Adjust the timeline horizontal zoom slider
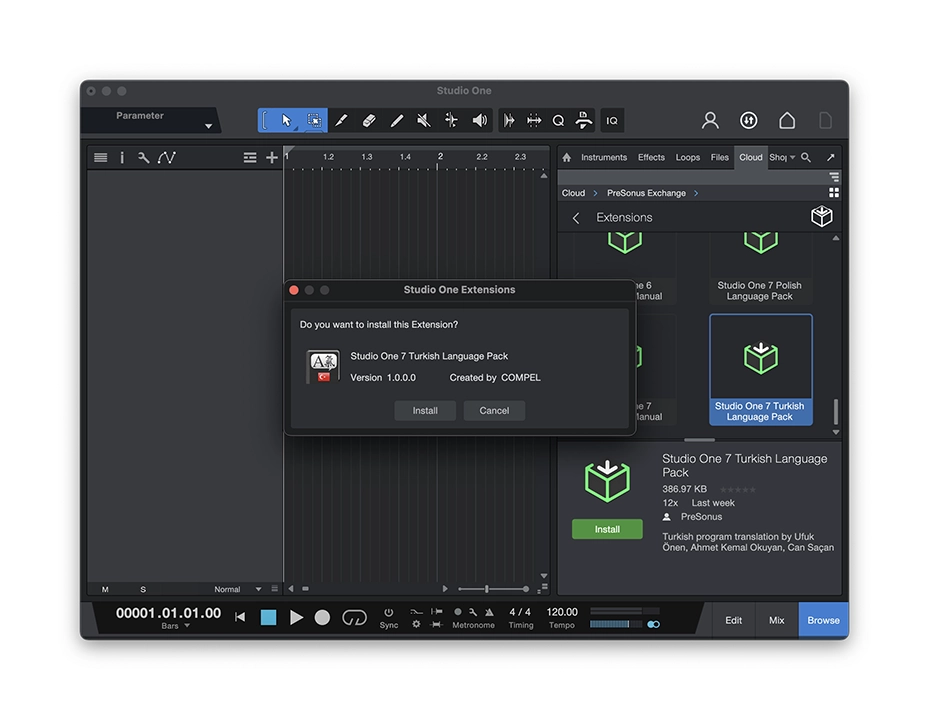 pos(487,589)
